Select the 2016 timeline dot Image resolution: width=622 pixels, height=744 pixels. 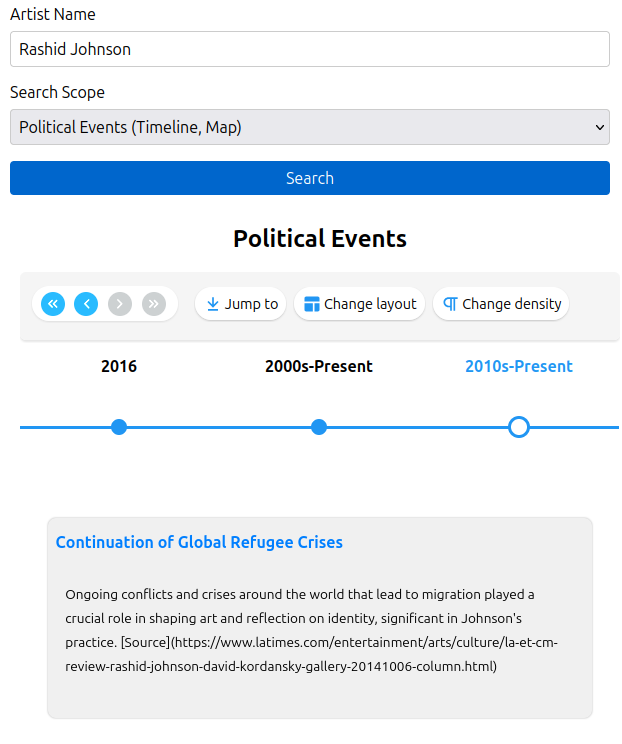pyautogui.click(x=119, y=427)
